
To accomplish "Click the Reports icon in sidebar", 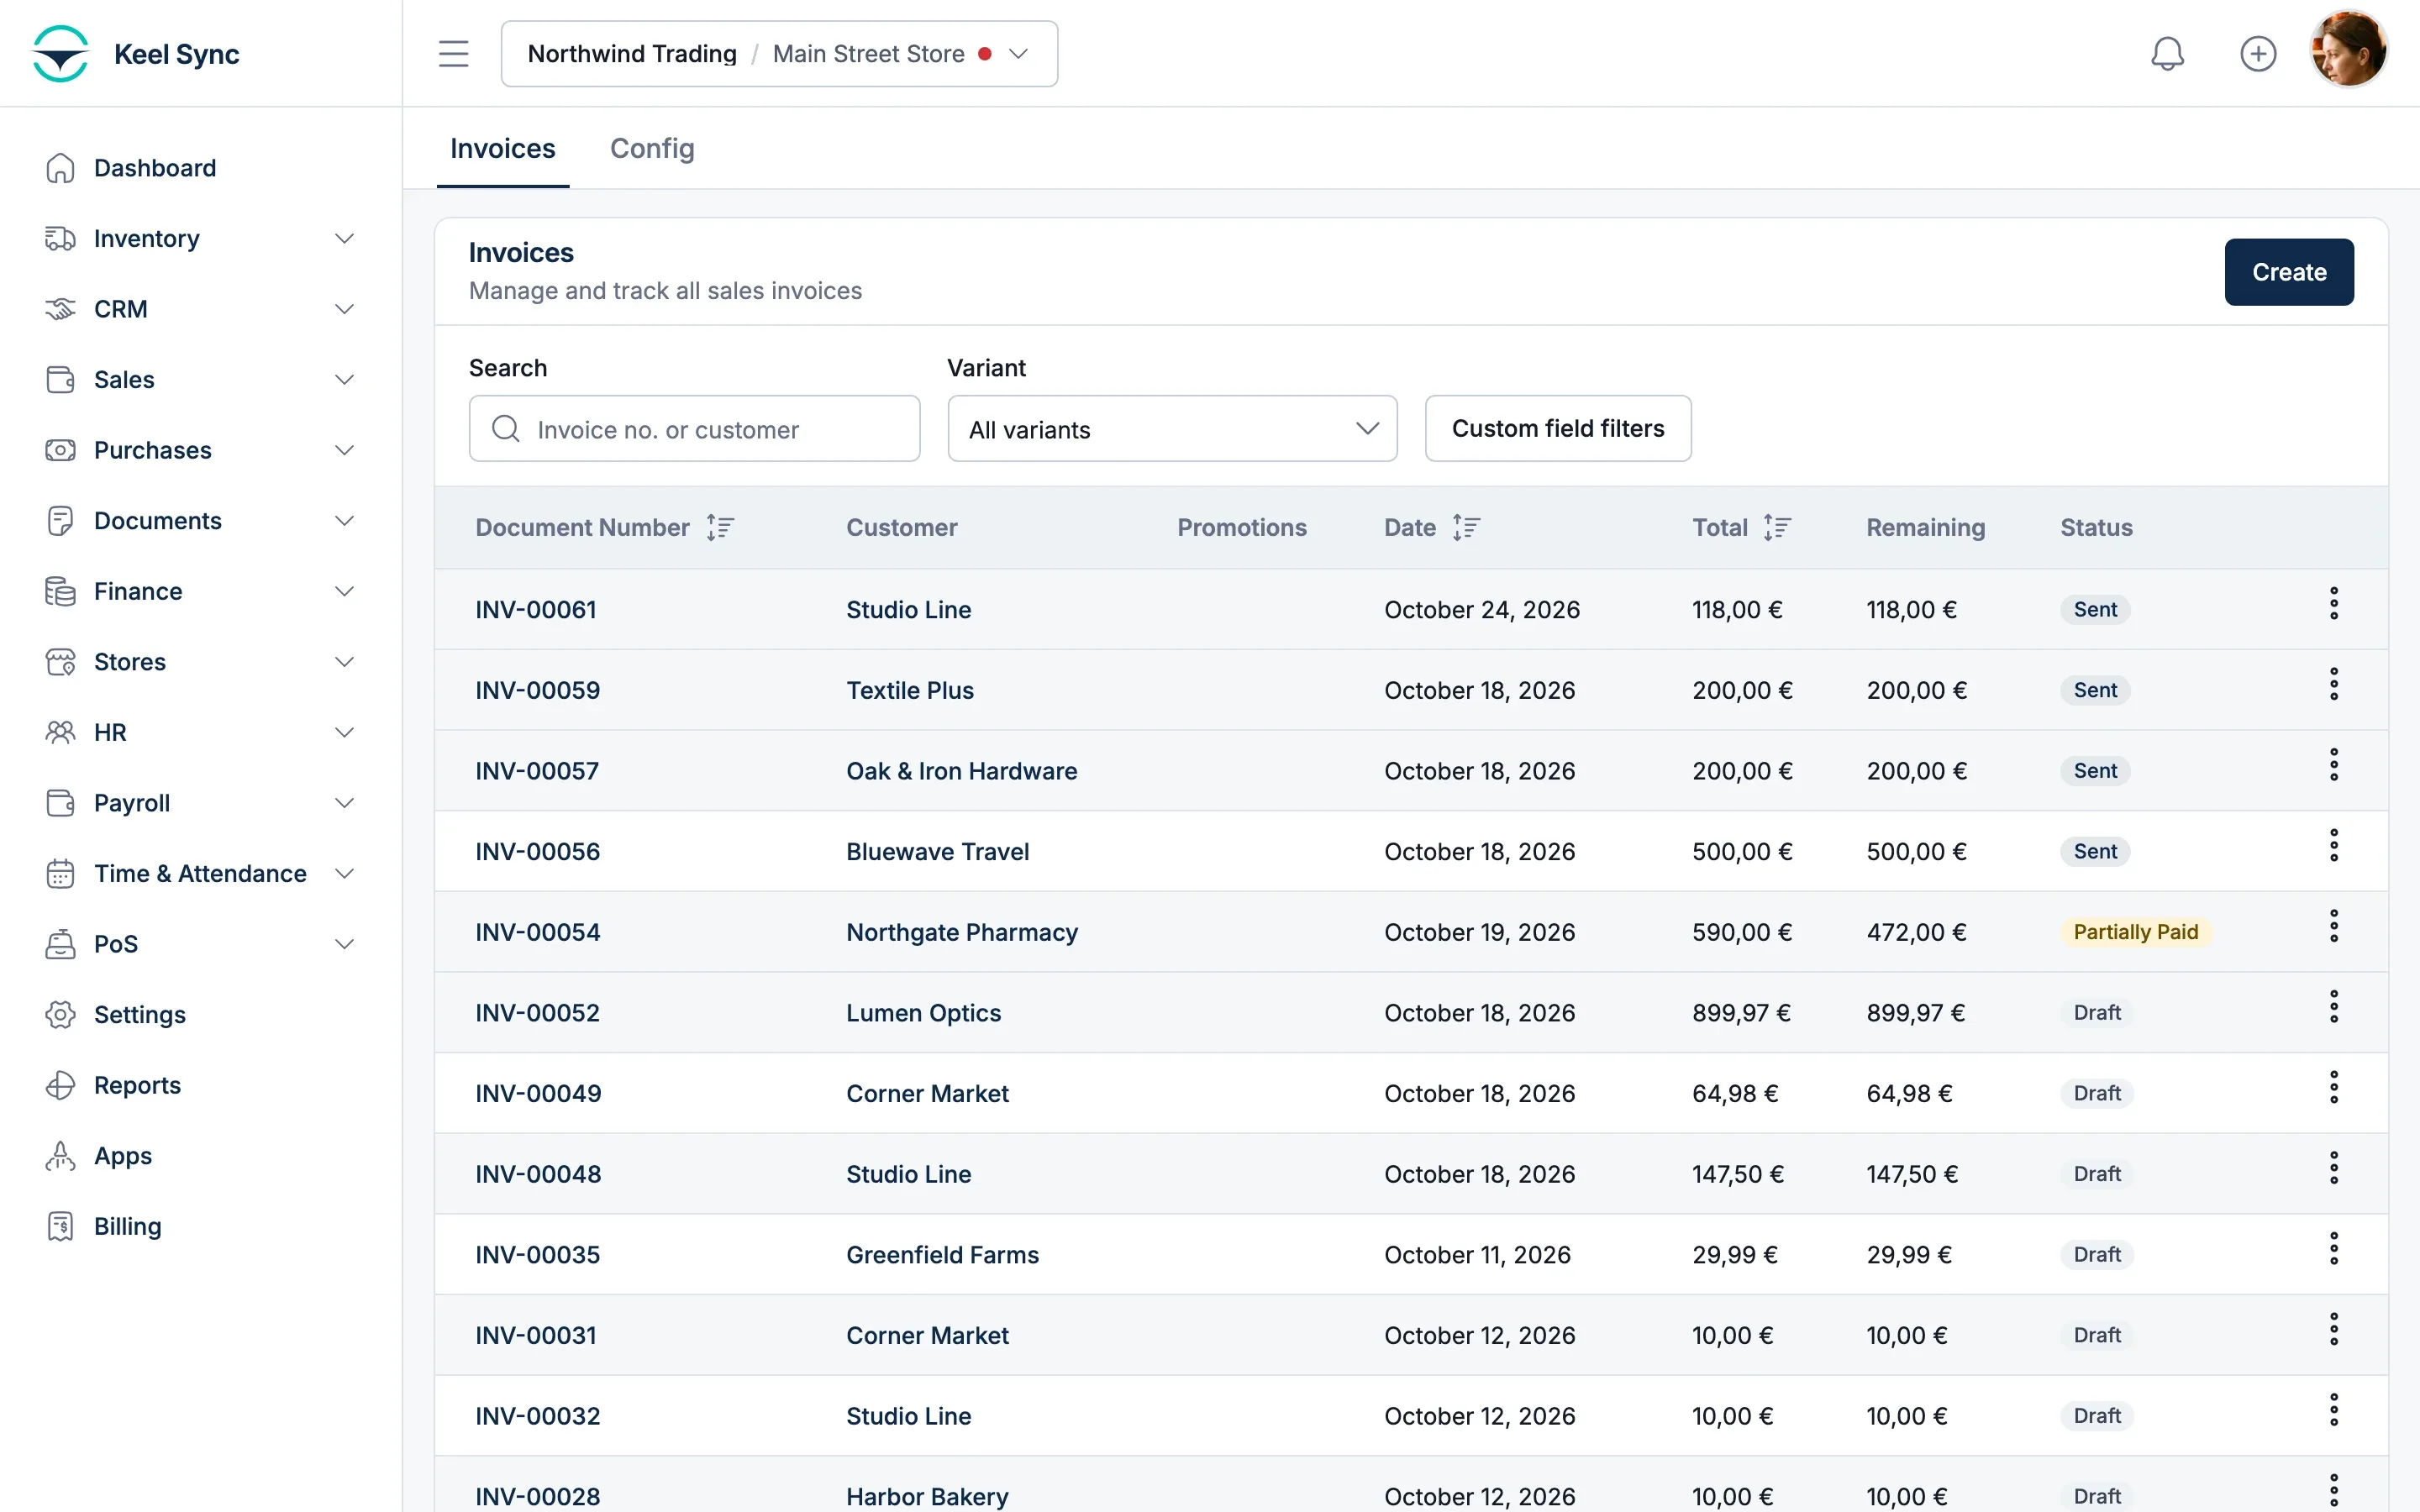I will [60, 1085].
